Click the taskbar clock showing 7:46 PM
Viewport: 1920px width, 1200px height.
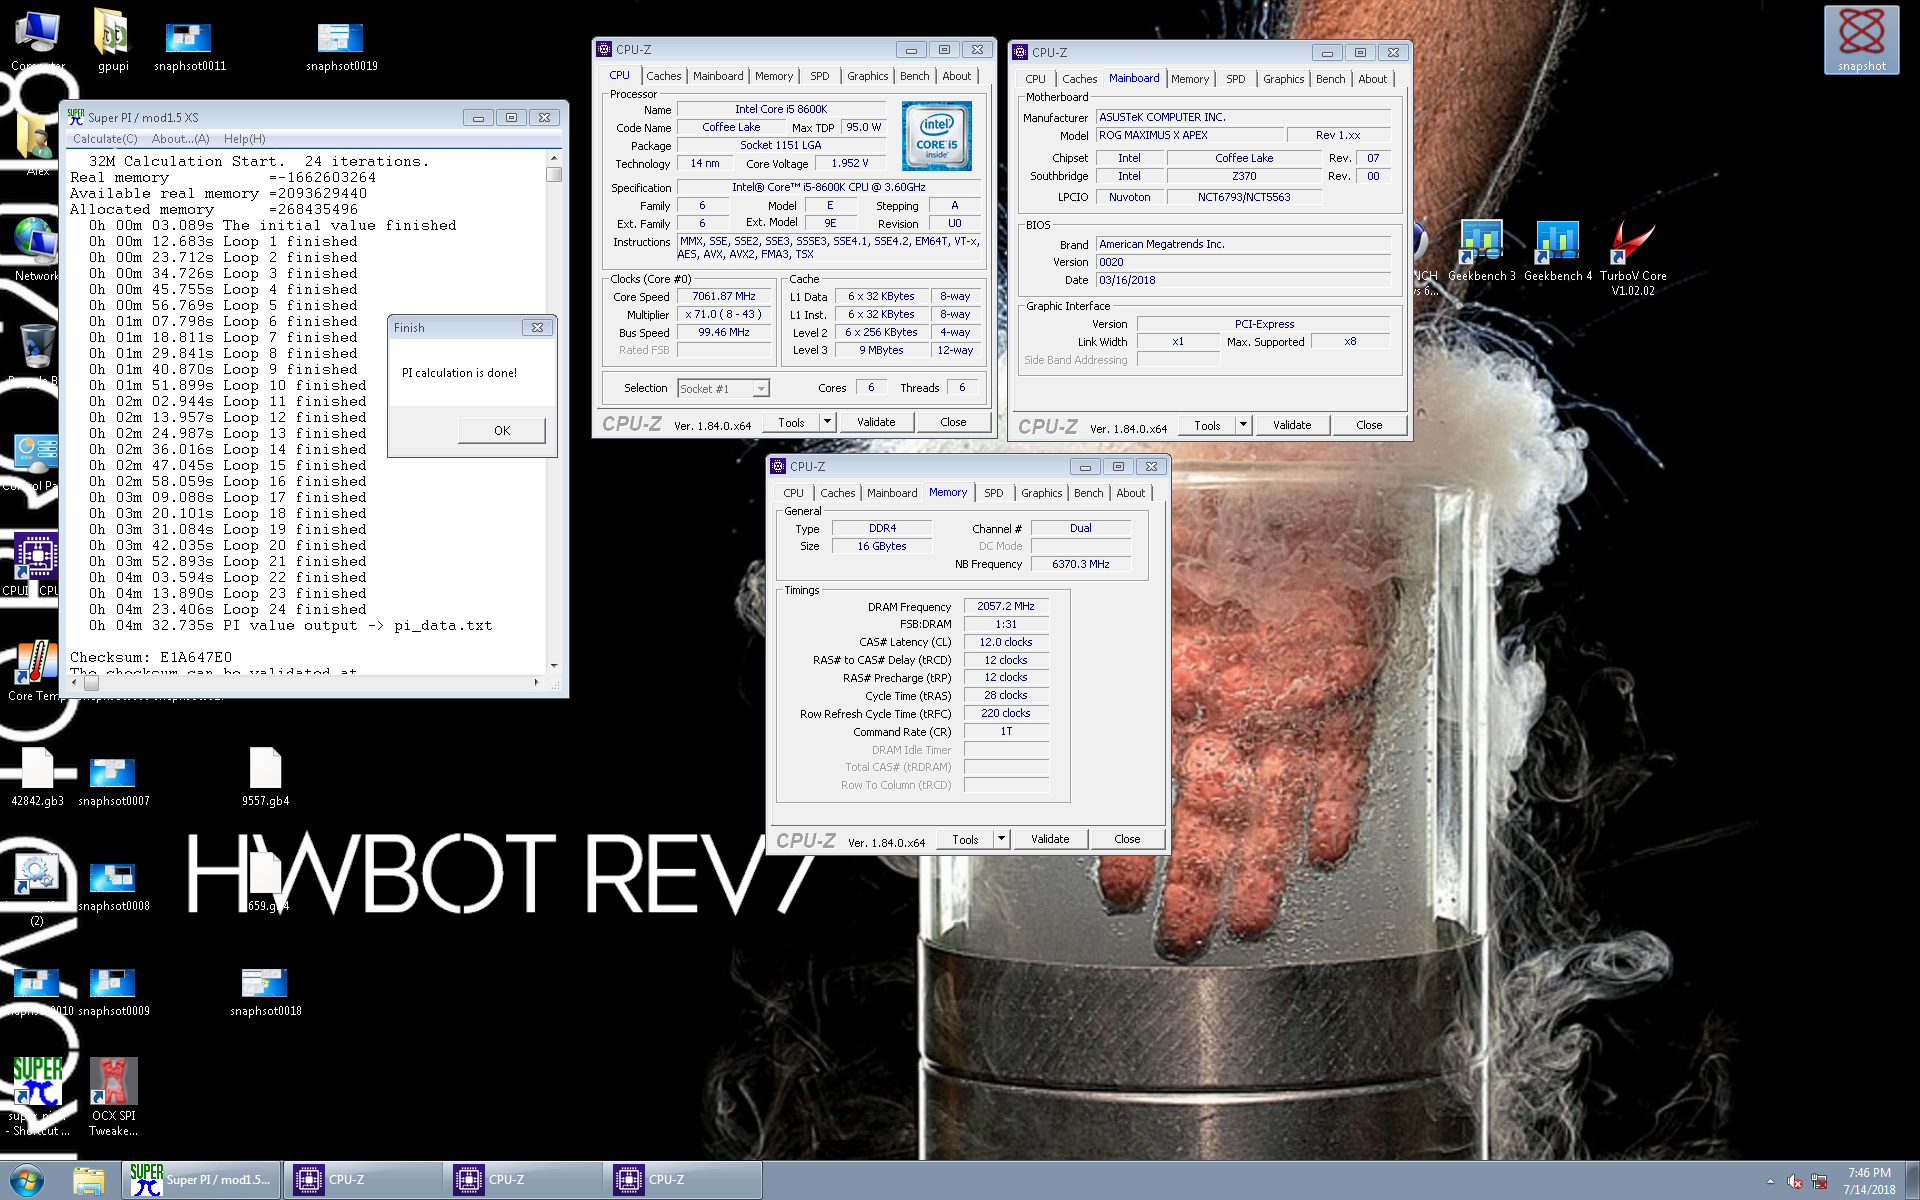tap(1869, 1180)
